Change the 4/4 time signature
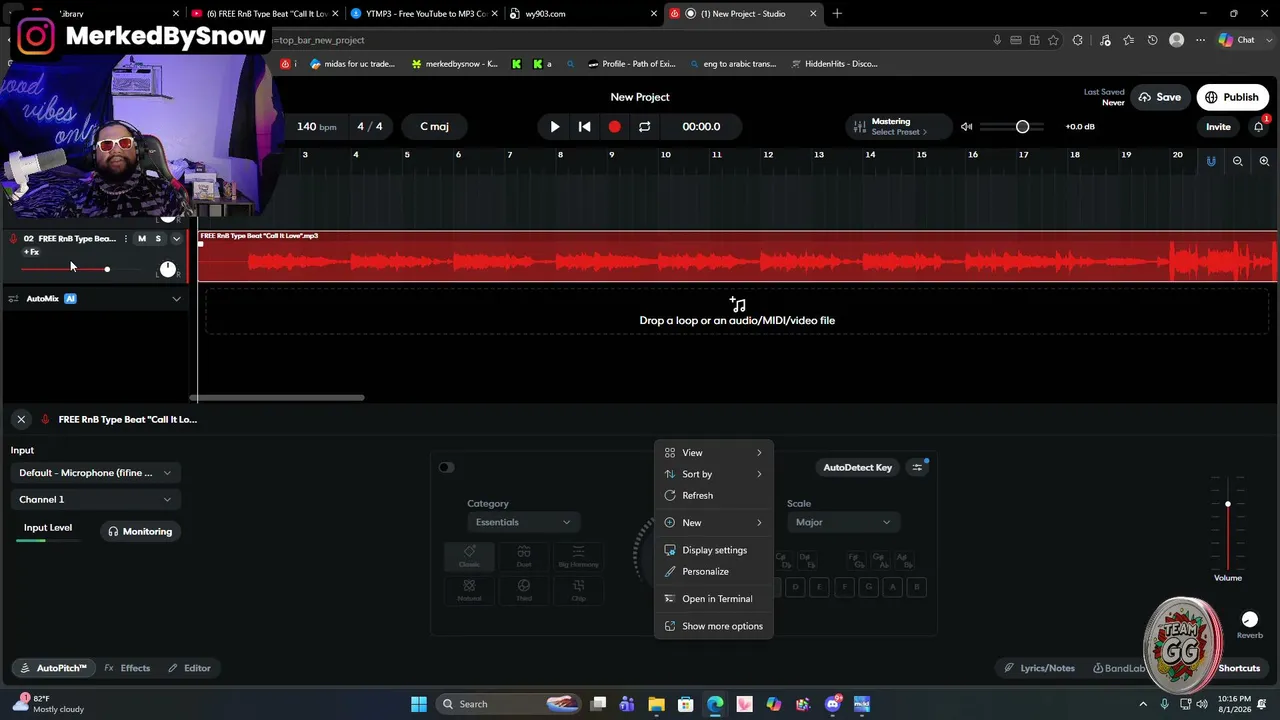Screen dimensions: 1280x720 (x=370, y=127)
